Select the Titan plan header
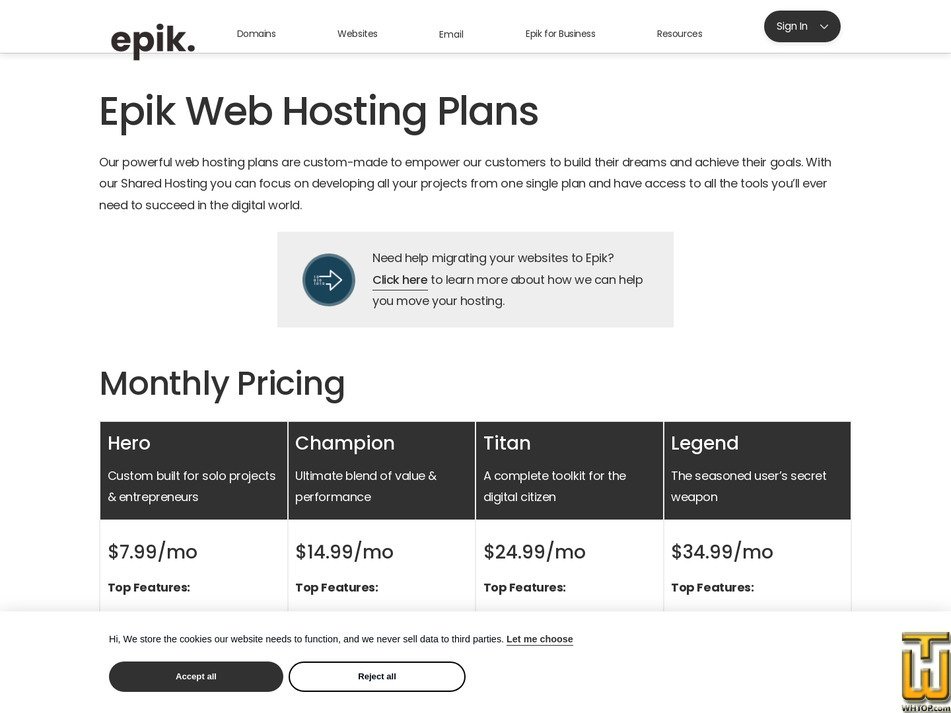951x713 pixels. pos(507,443)
